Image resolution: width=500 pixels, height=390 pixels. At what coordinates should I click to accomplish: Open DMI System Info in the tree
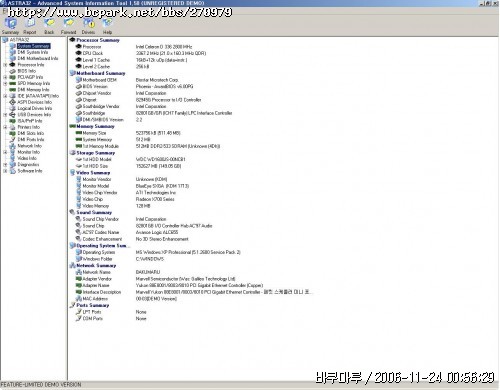(33, 52)
